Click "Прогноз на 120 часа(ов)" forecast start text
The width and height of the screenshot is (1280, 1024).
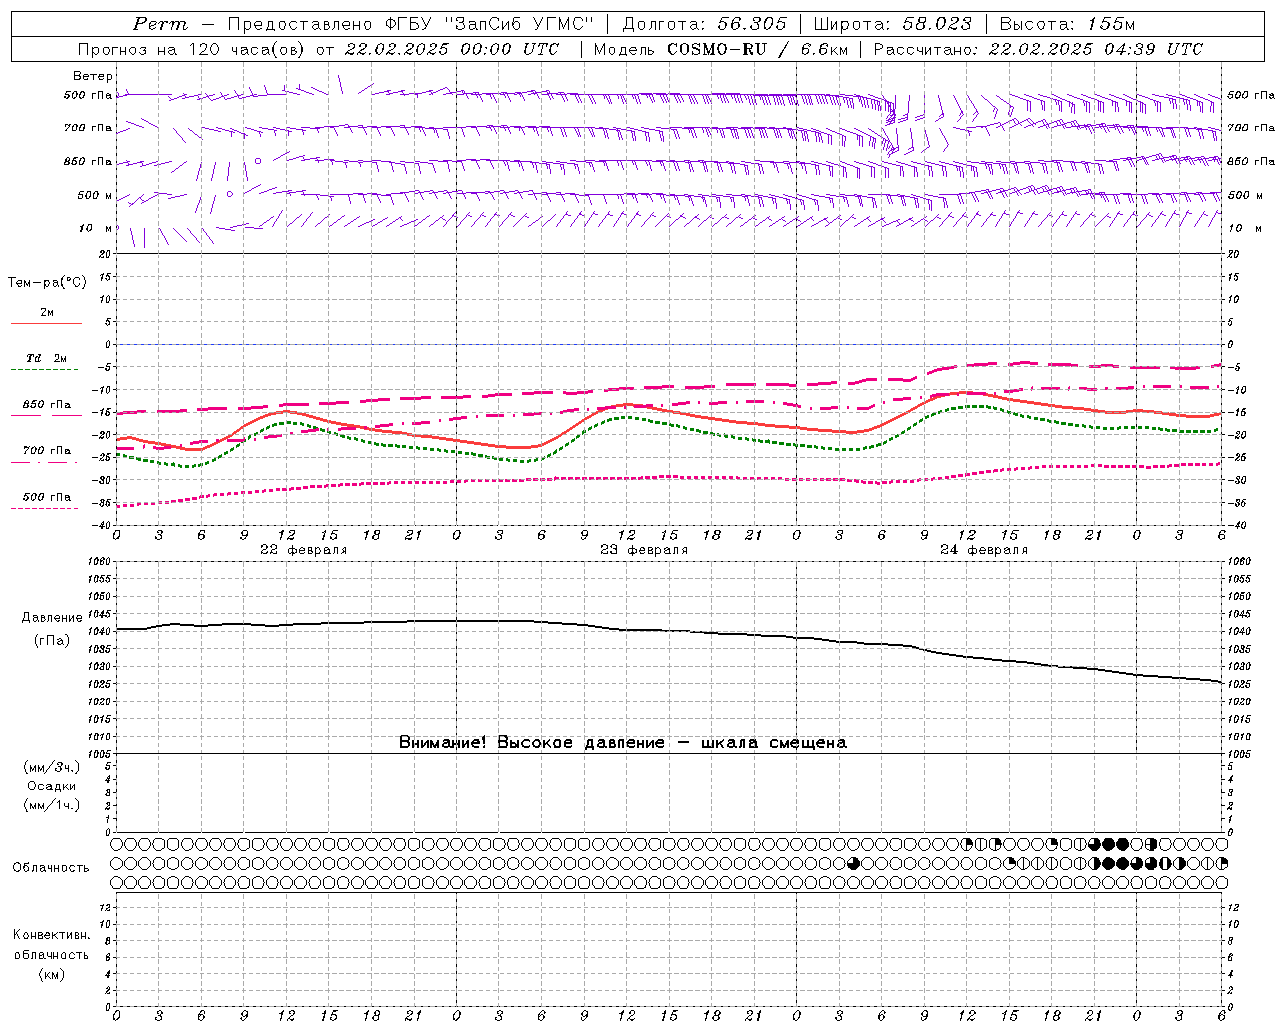tap(193, 49)
